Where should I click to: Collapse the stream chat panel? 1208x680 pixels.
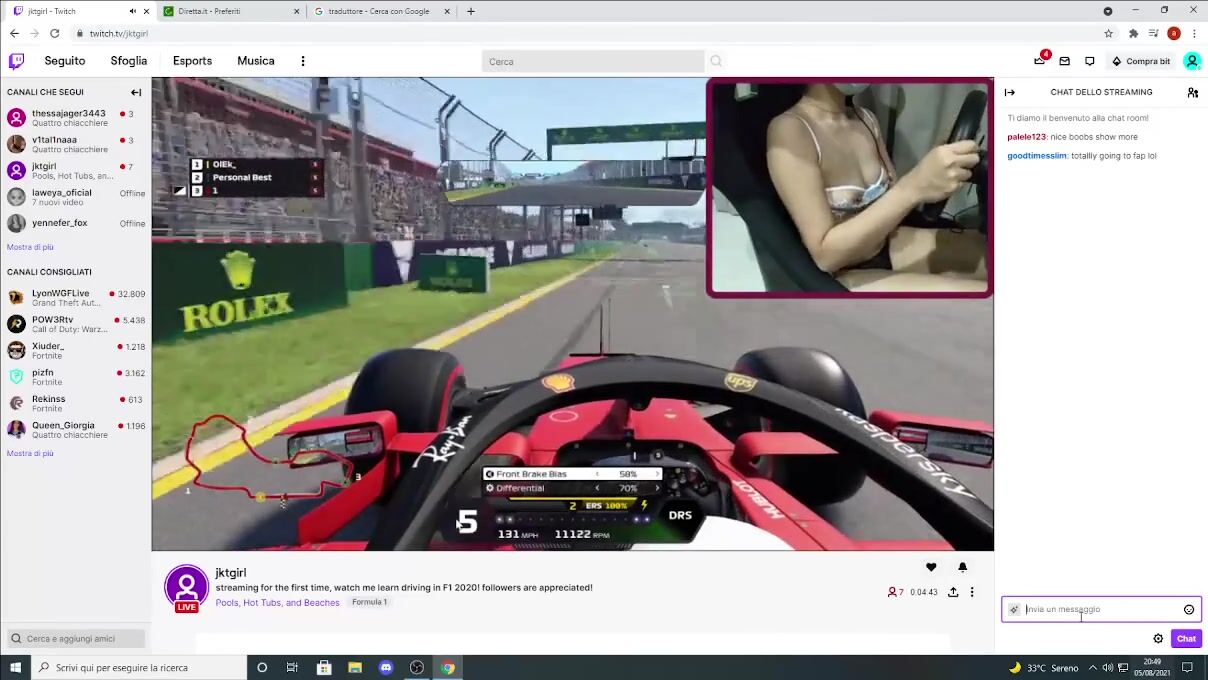tap(1010, 92)
